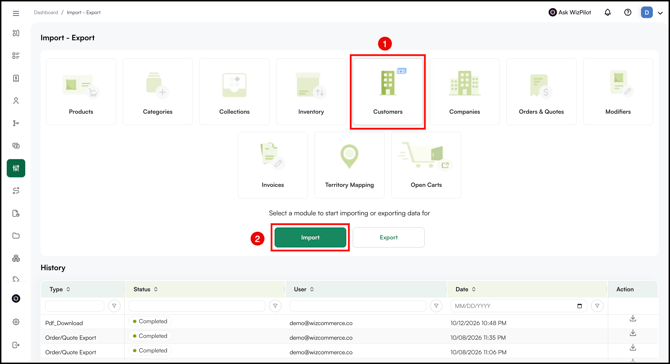This screenshot has width=670, height=364.
Task: Sort history by Status column
Action: [156, 289]
